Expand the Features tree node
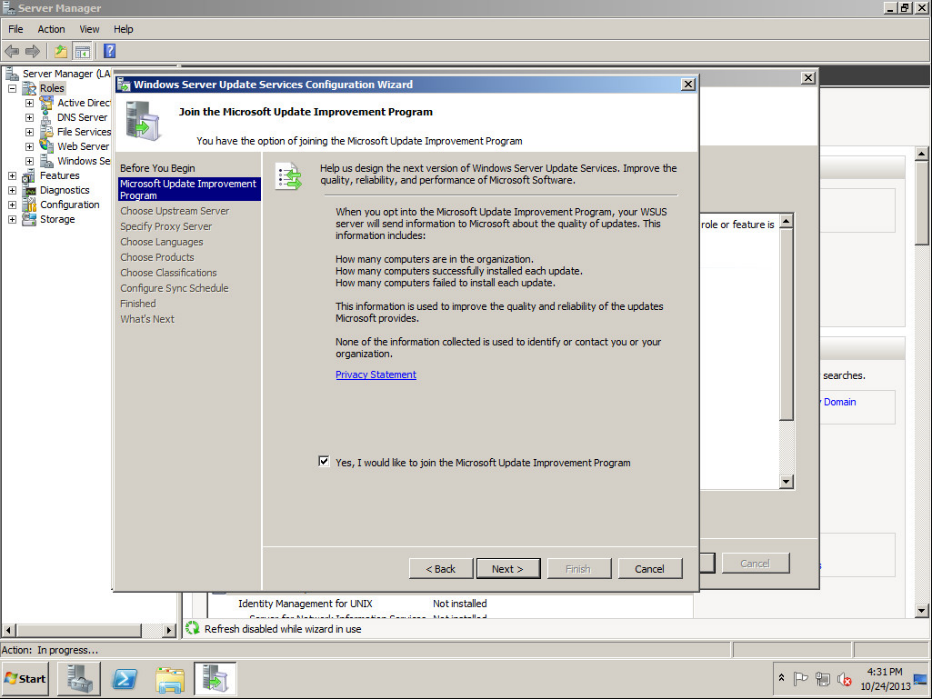This screenshot has height=699, width=932. 12,176
